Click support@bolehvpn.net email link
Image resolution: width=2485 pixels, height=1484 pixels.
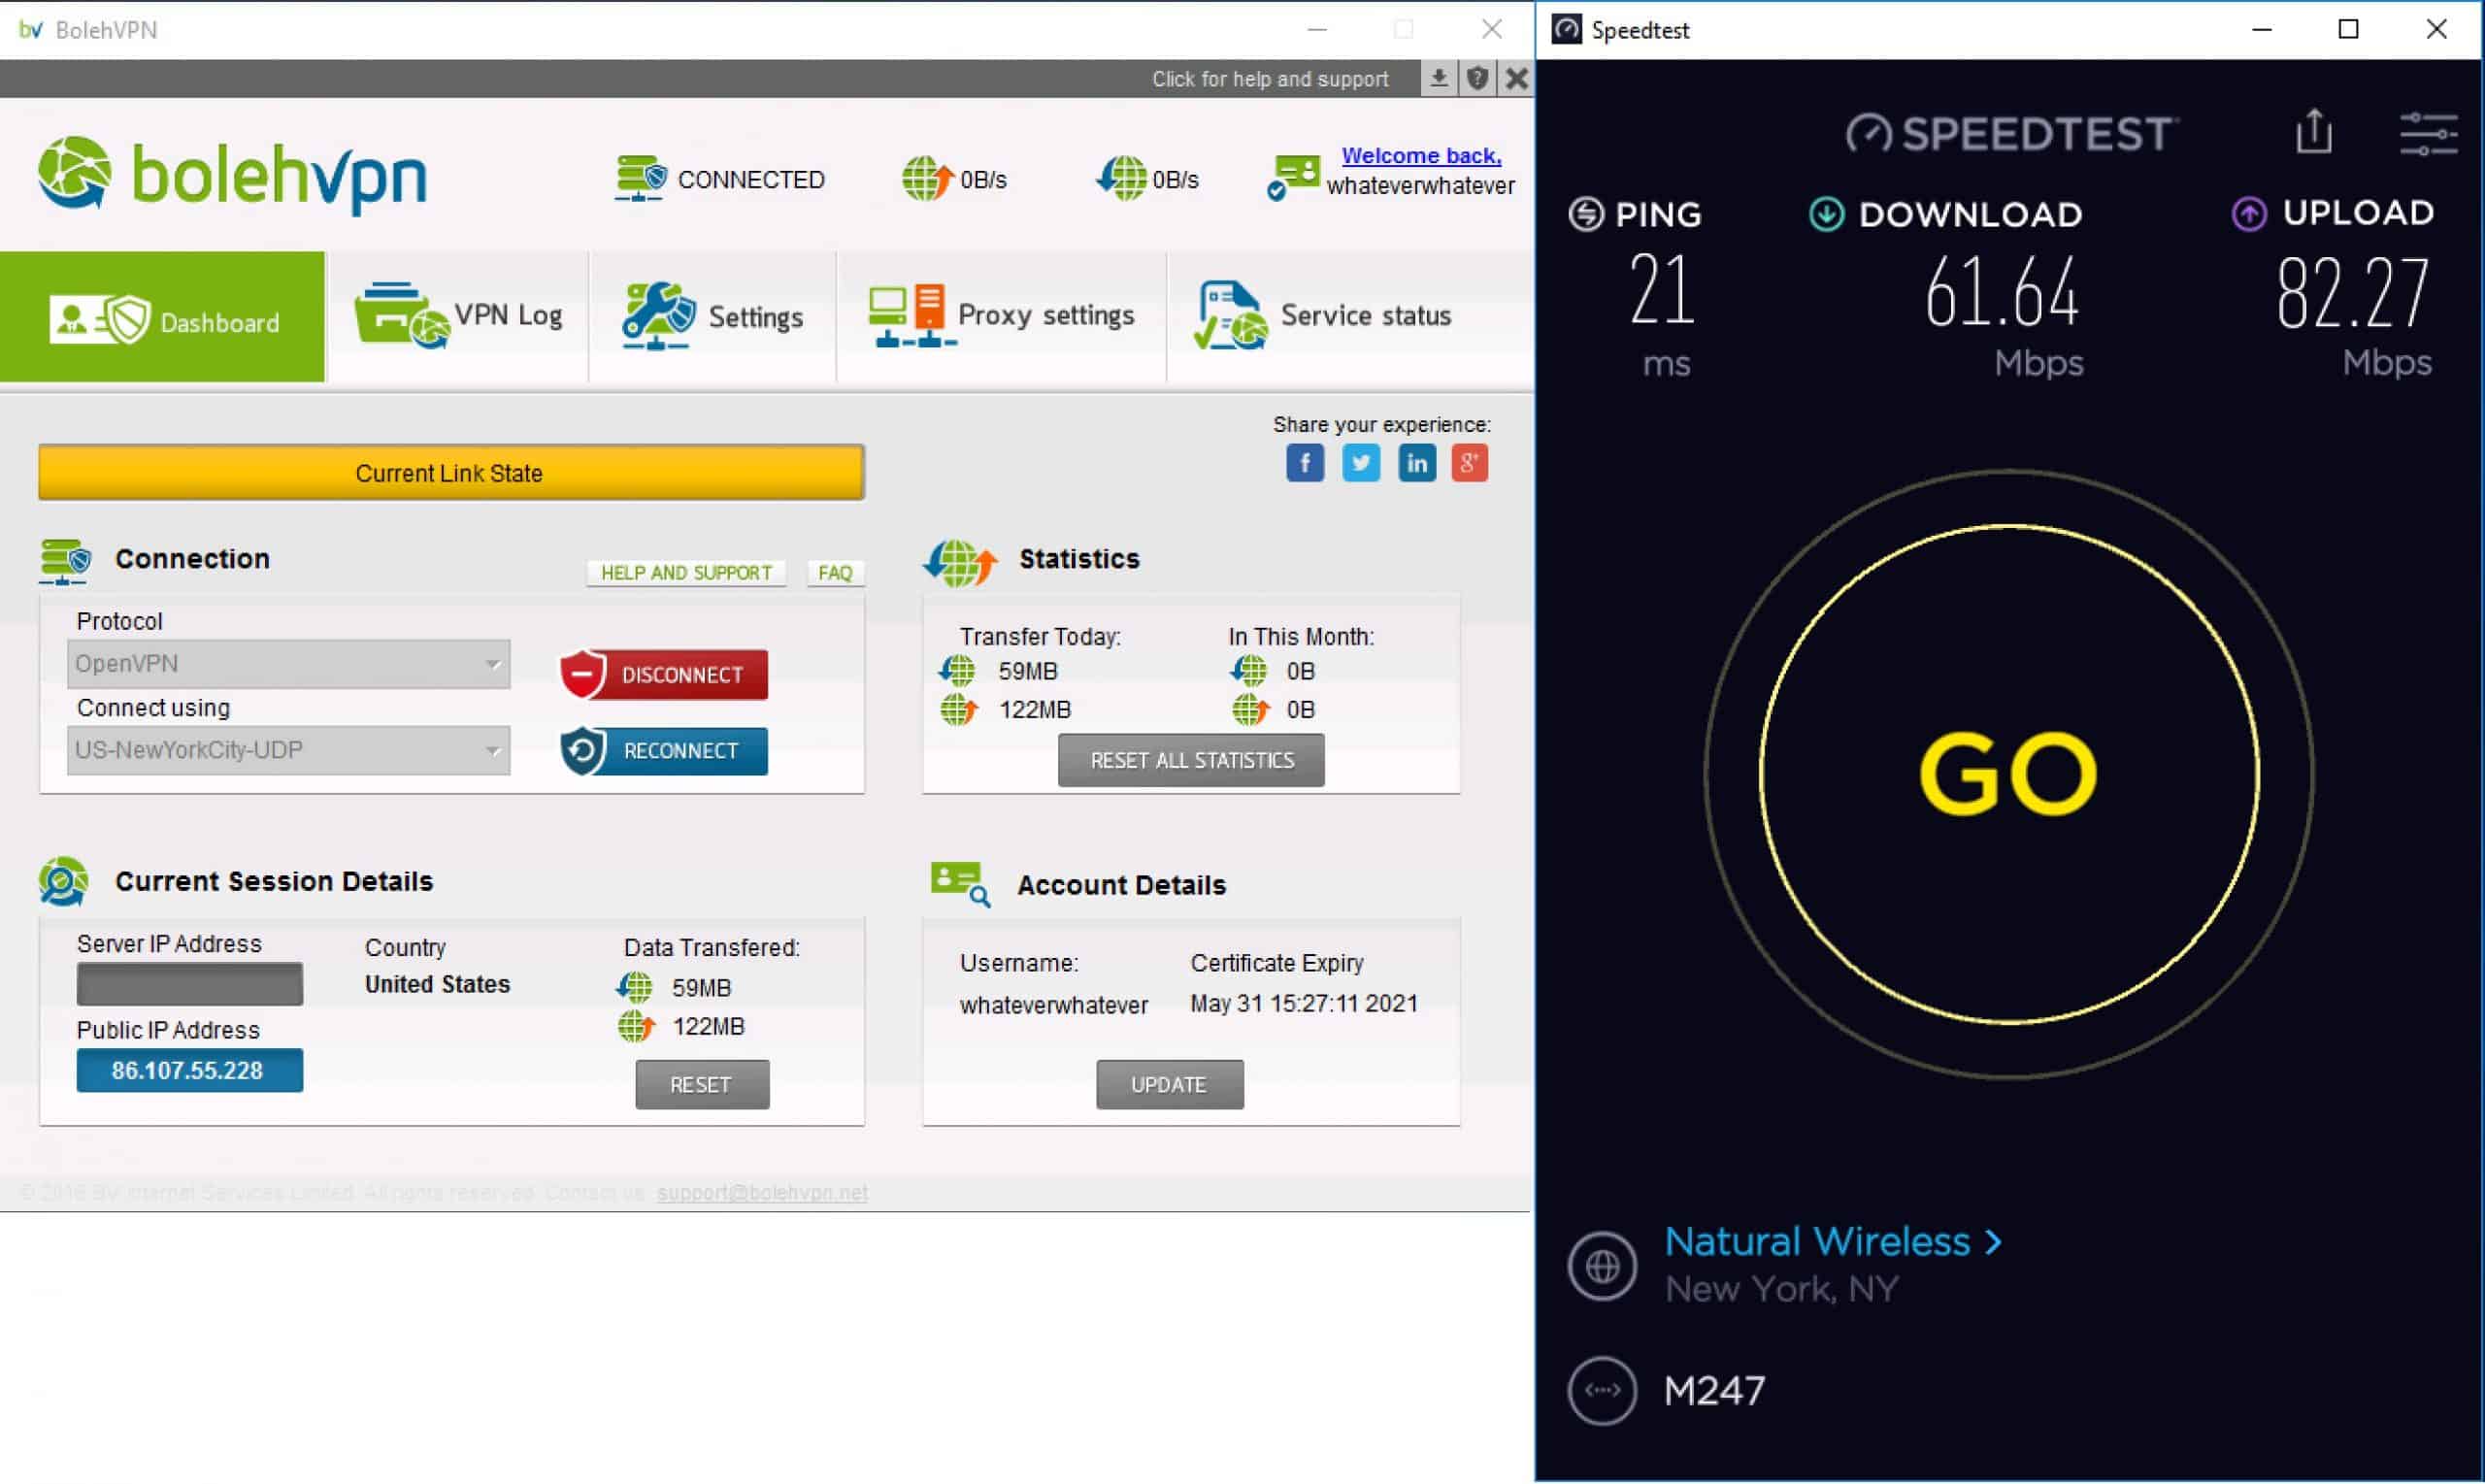click(x=762, y=1192)
